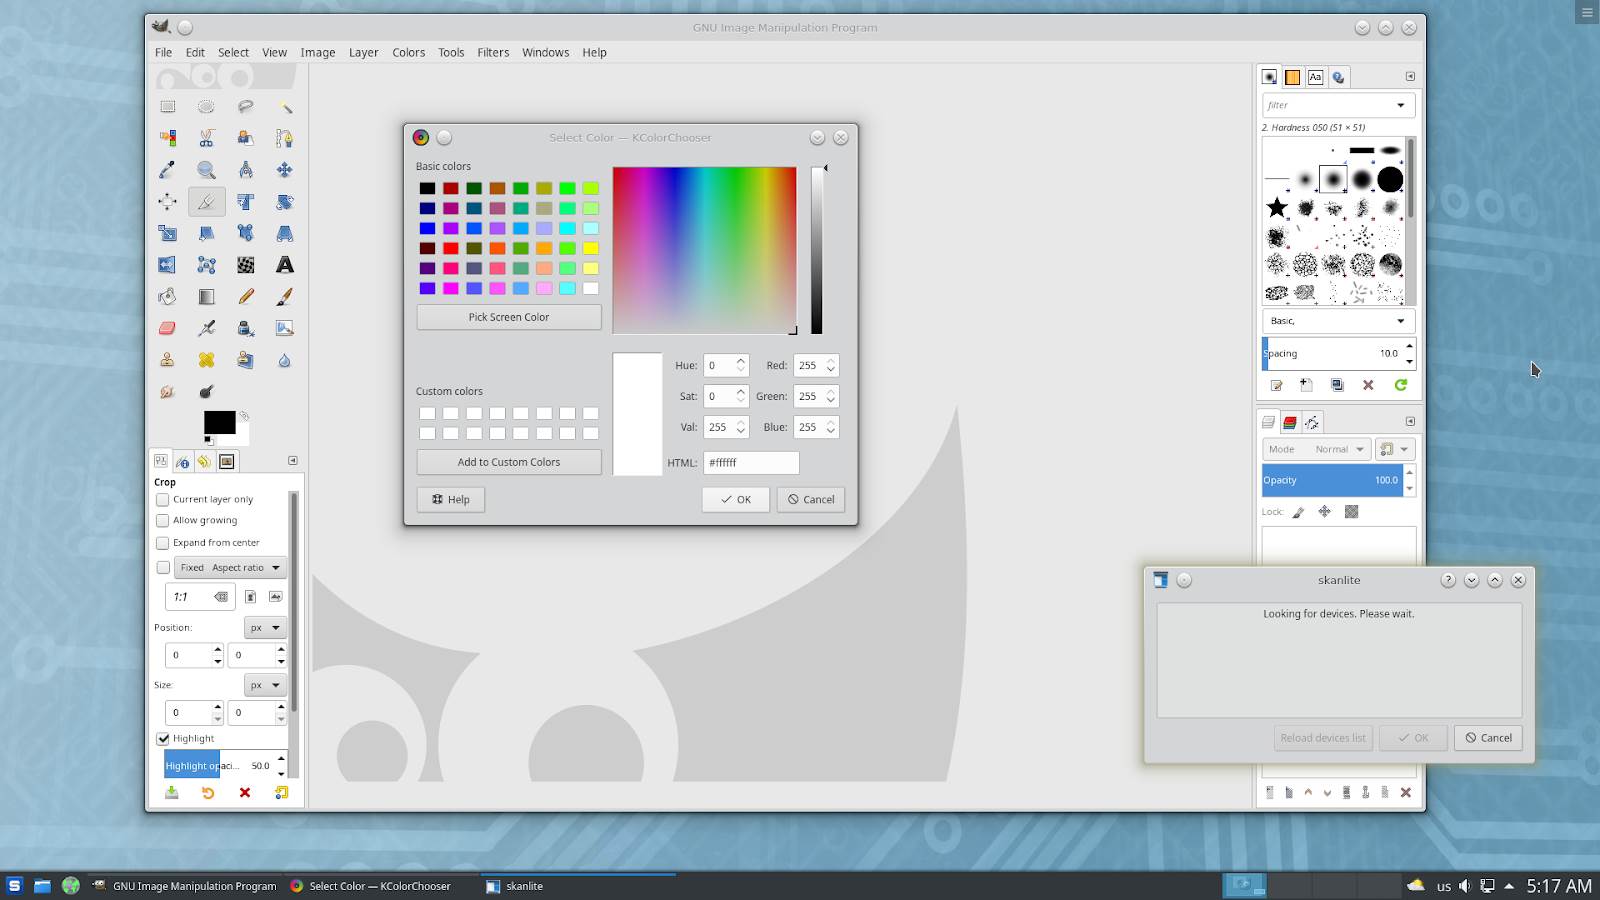Choose the Paintbrush tool
The image size is (1600, 900).
pos(284,297)
